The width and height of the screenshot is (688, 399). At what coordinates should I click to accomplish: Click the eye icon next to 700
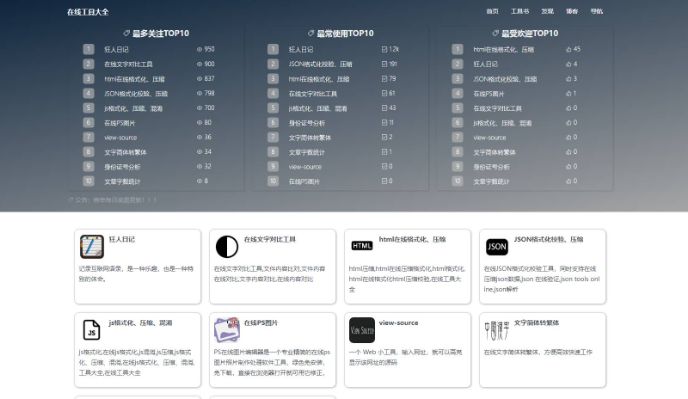(199, 108)
